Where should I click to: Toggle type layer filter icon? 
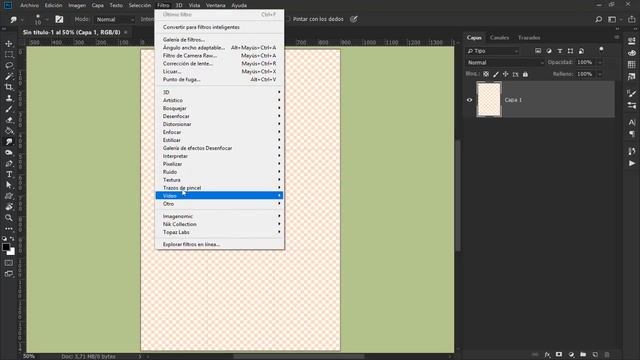(x=560, y=51)
